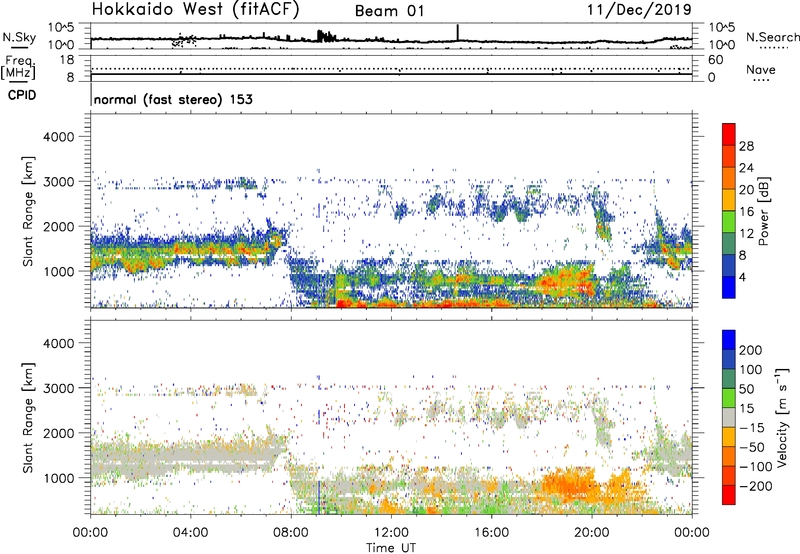Image resolution: width=800 pixels, height=554 pixels.
Task: Click the dotted line sample beside Nave
Action: pyautogui.click(x=761, y=81)
